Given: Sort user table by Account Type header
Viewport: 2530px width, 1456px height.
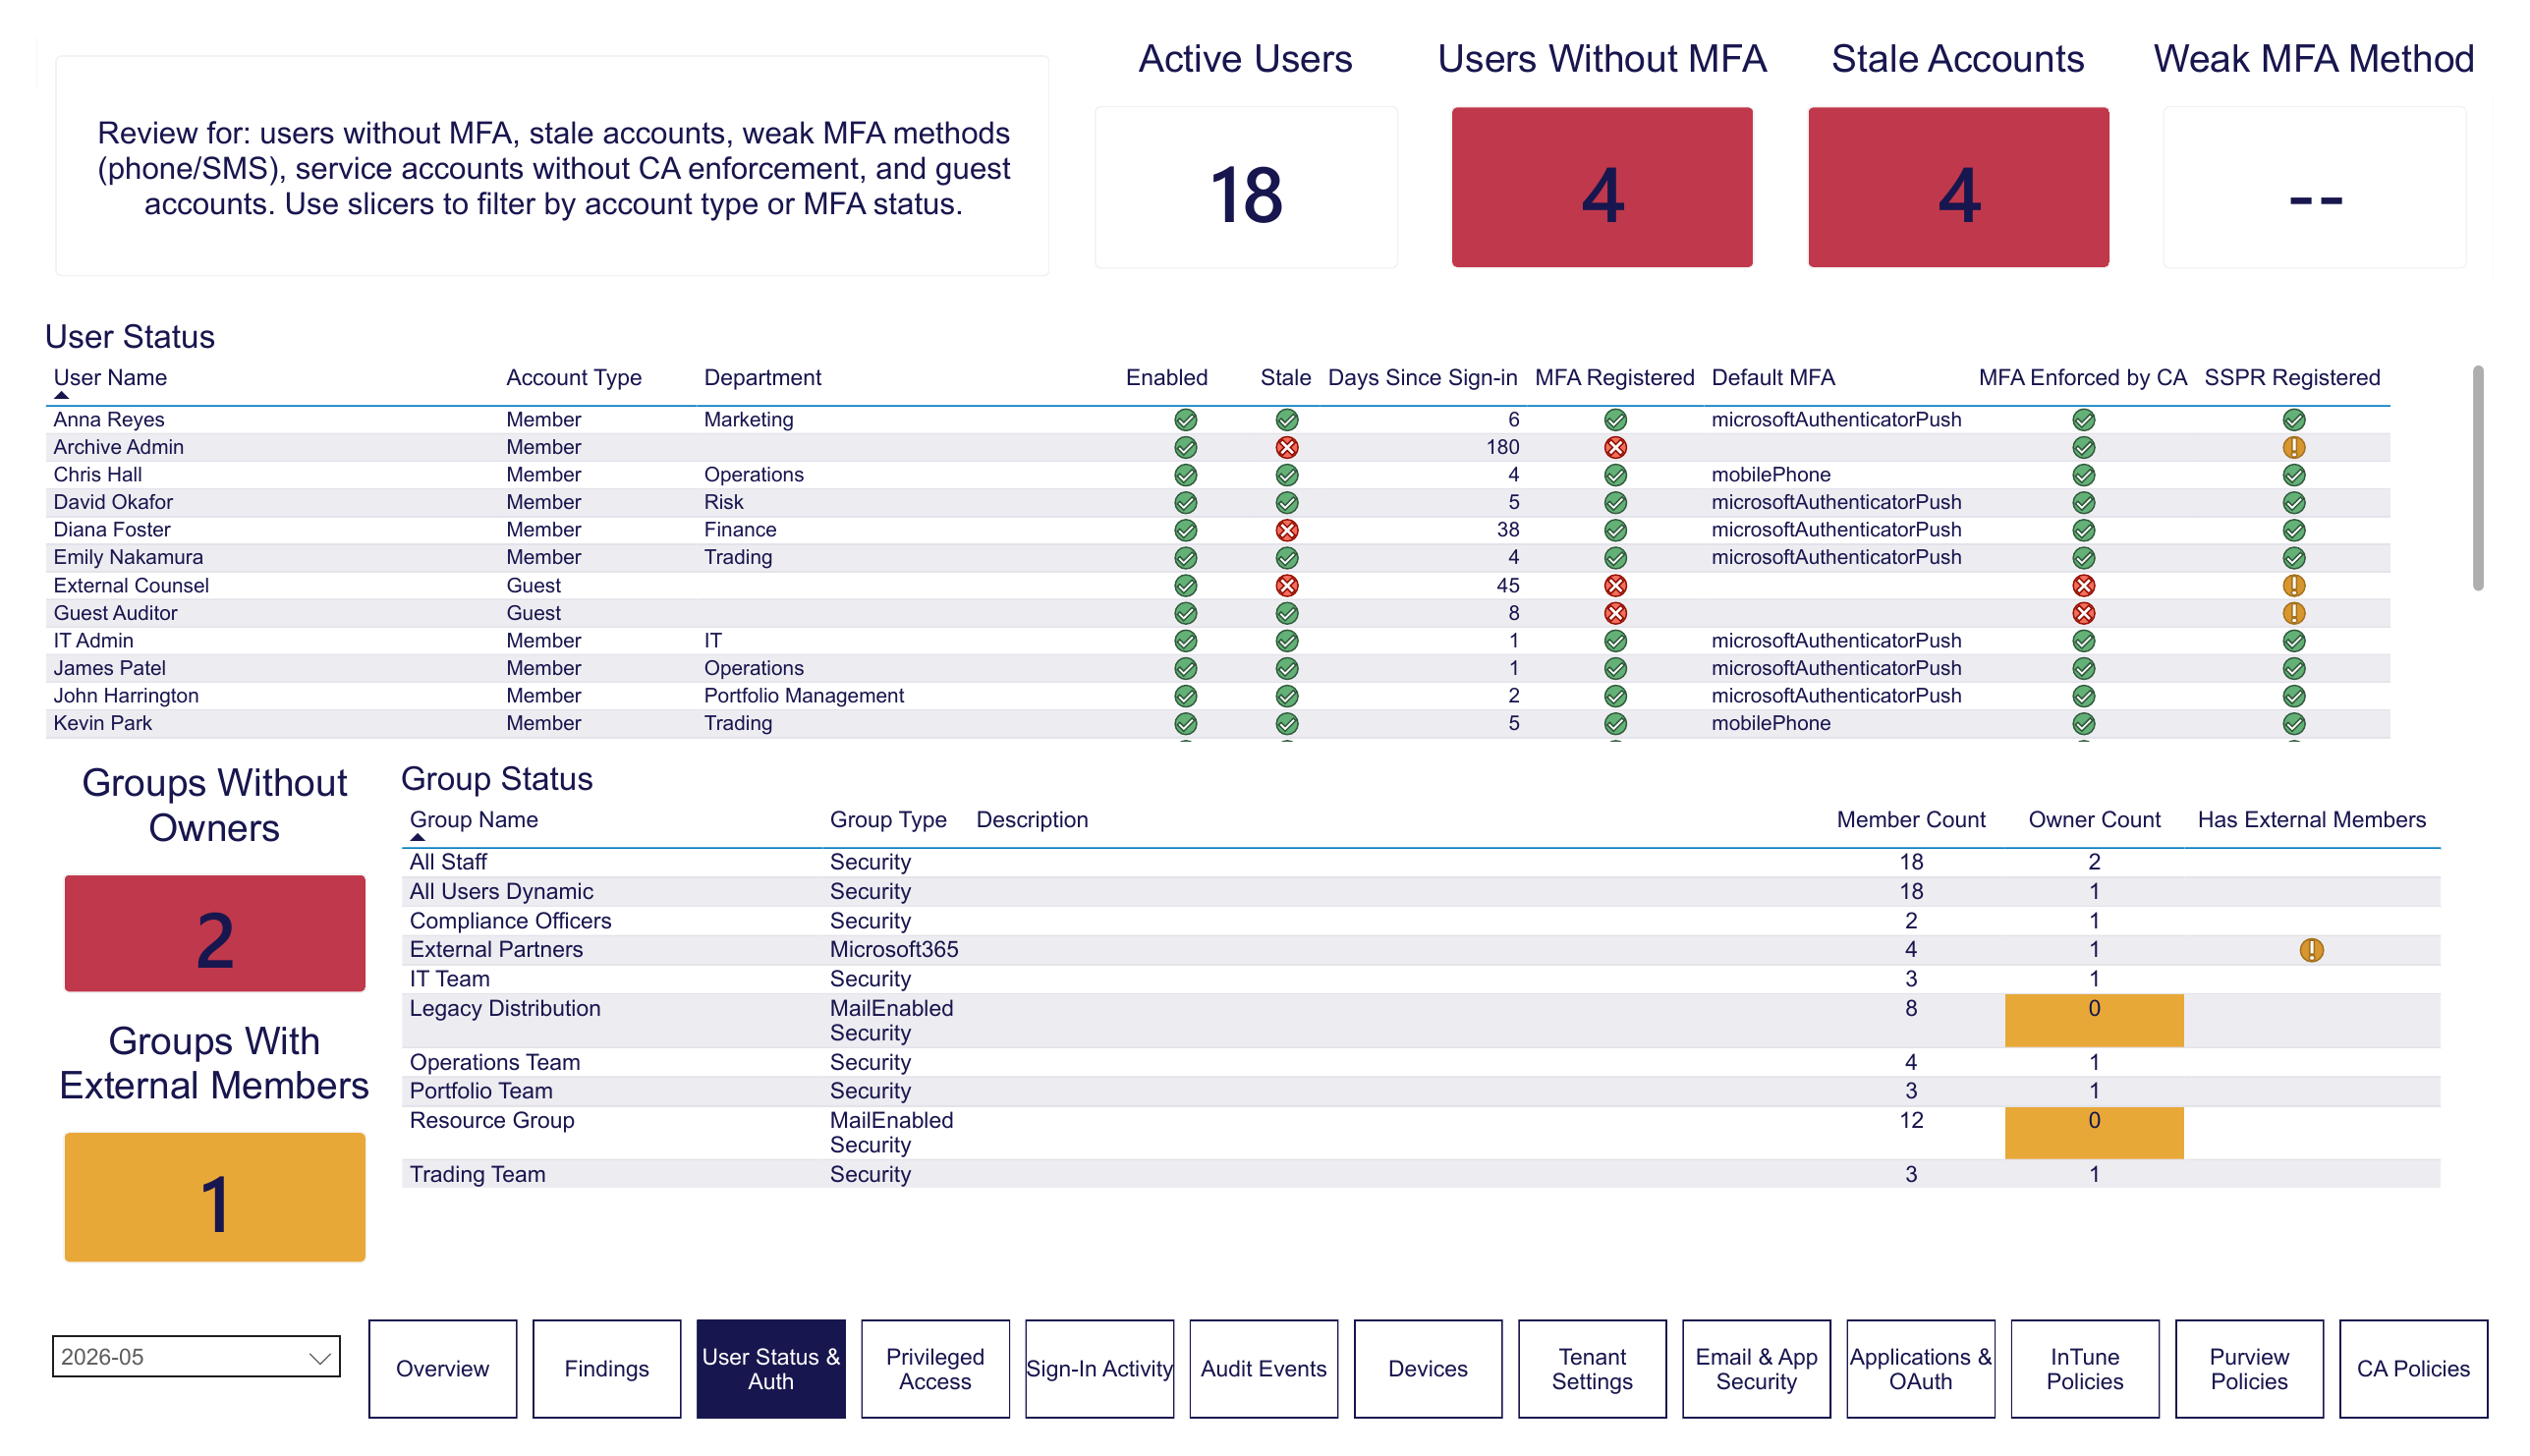Looking at the screenshot, I should [x=573, y=378].
